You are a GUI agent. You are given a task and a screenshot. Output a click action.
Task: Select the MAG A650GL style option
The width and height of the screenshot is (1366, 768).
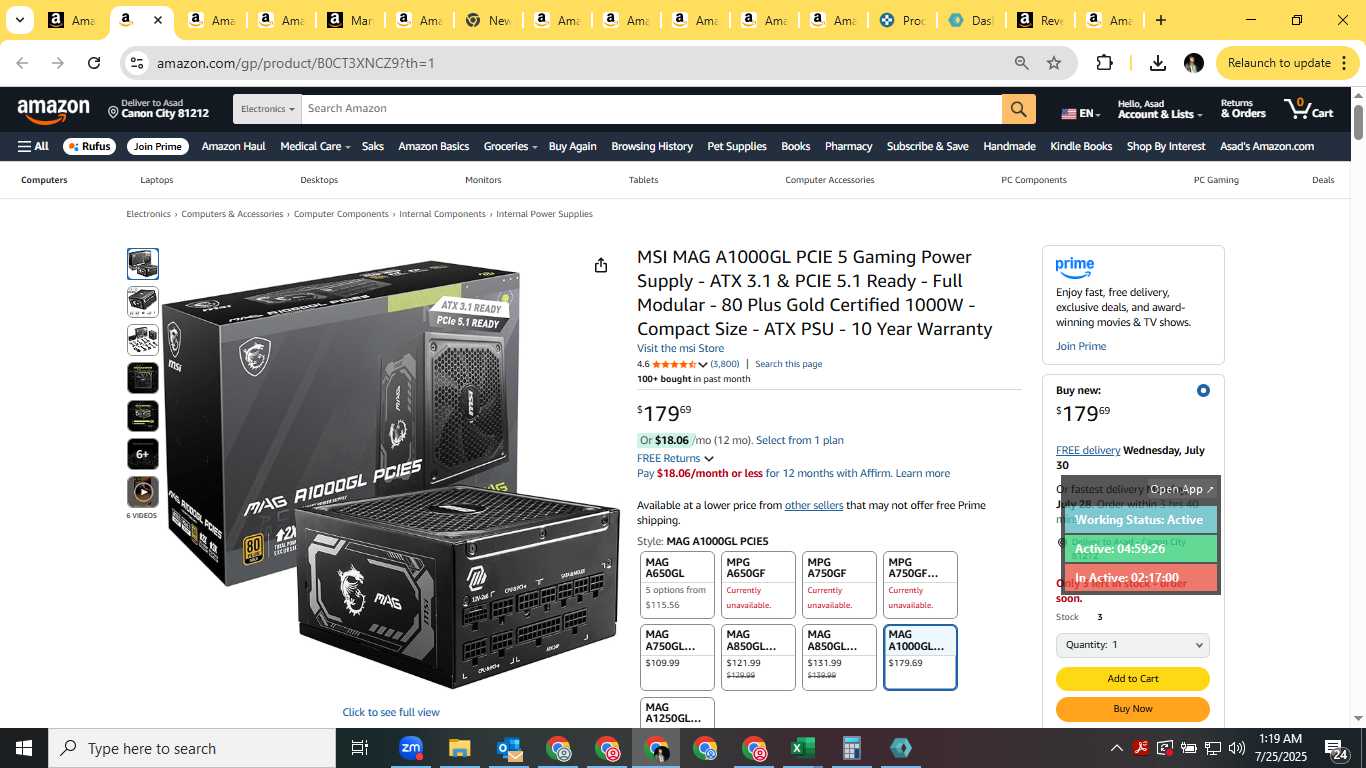(x=677, y=584)
